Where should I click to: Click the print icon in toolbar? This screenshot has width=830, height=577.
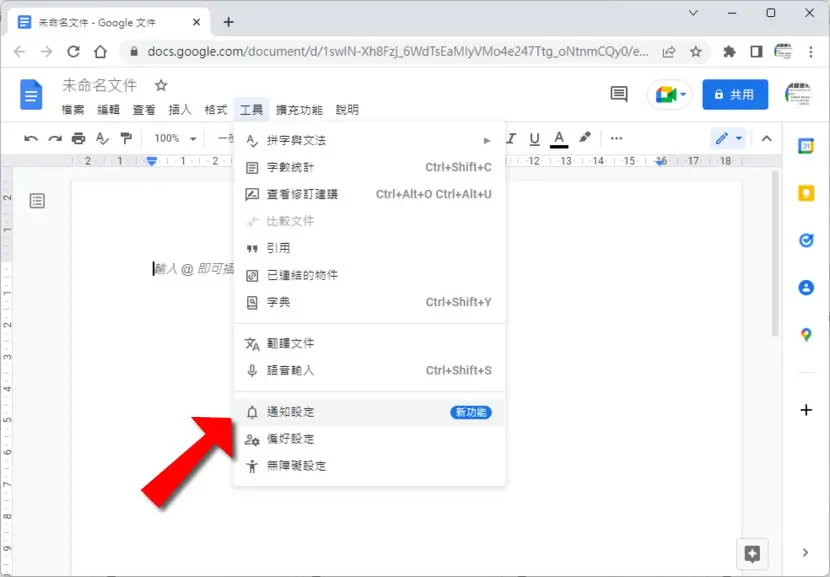coord(78,139)
